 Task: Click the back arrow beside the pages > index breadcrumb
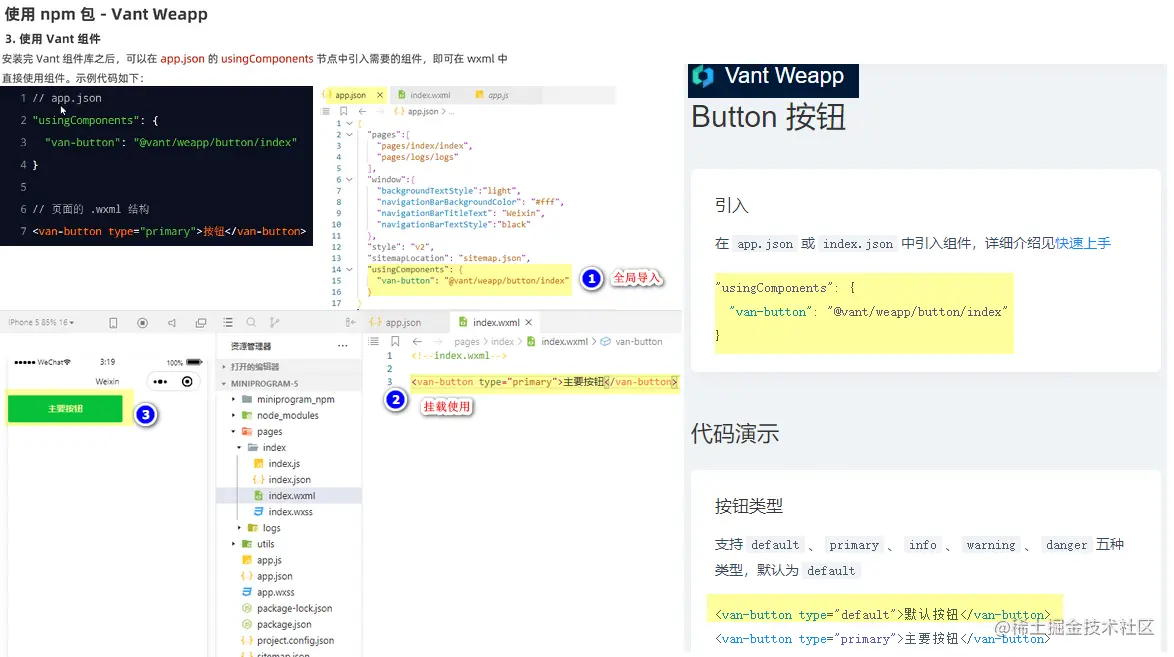417,342
